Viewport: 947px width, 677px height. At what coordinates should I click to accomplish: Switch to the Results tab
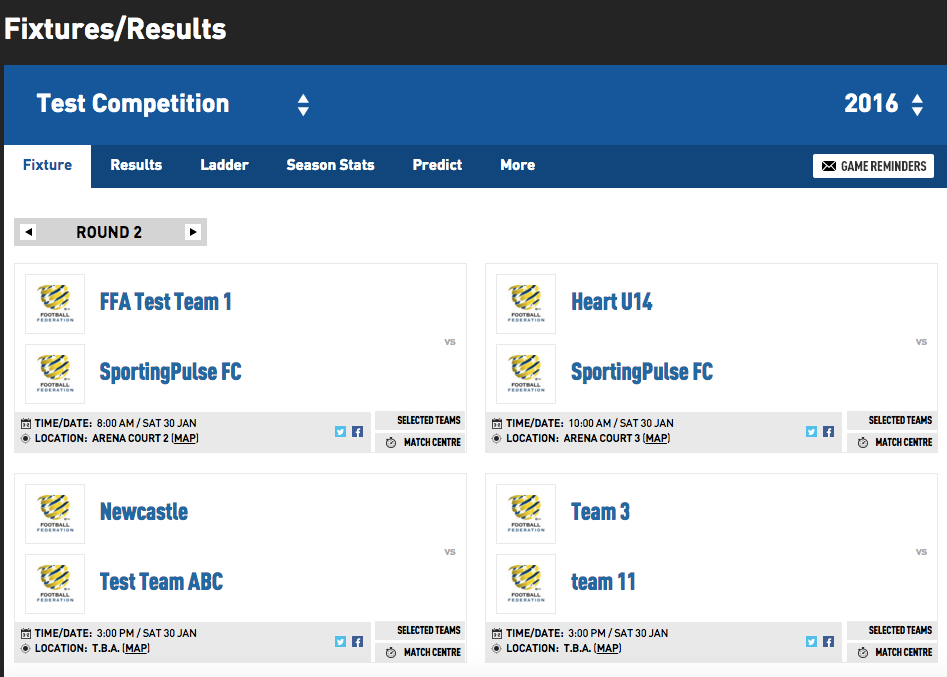[136, 165]
